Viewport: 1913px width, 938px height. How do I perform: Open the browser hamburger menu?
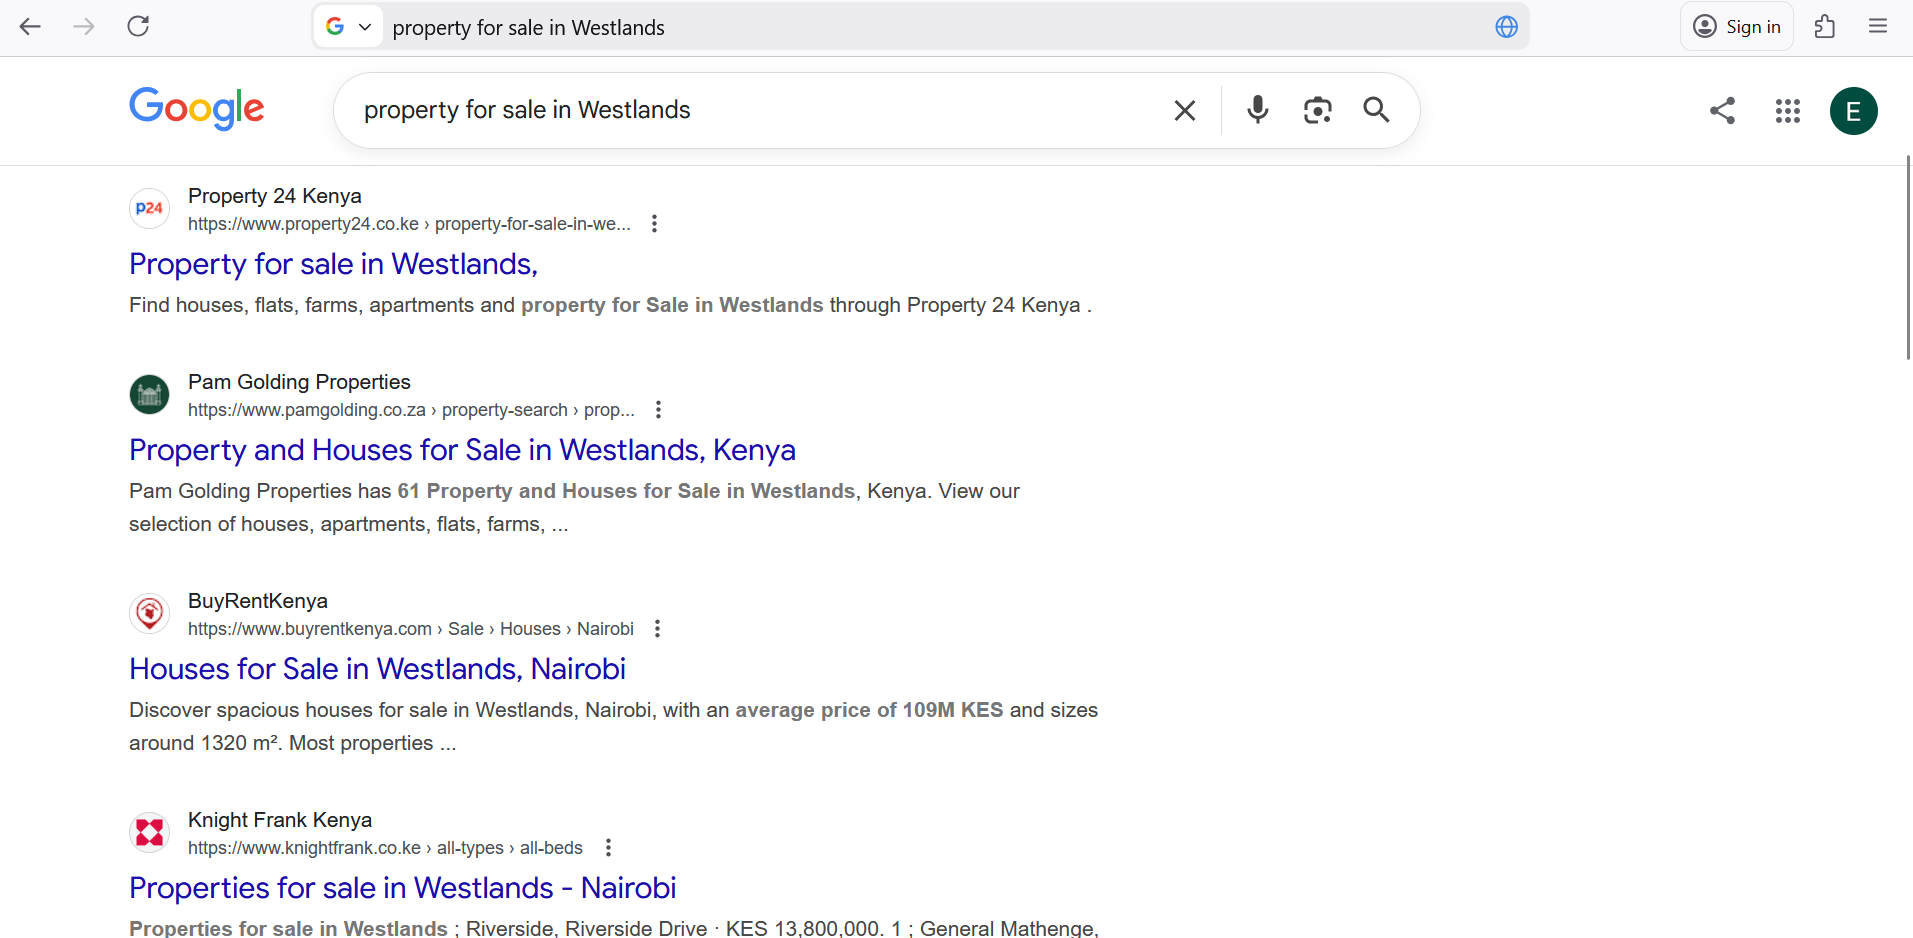click(1879, 26)
